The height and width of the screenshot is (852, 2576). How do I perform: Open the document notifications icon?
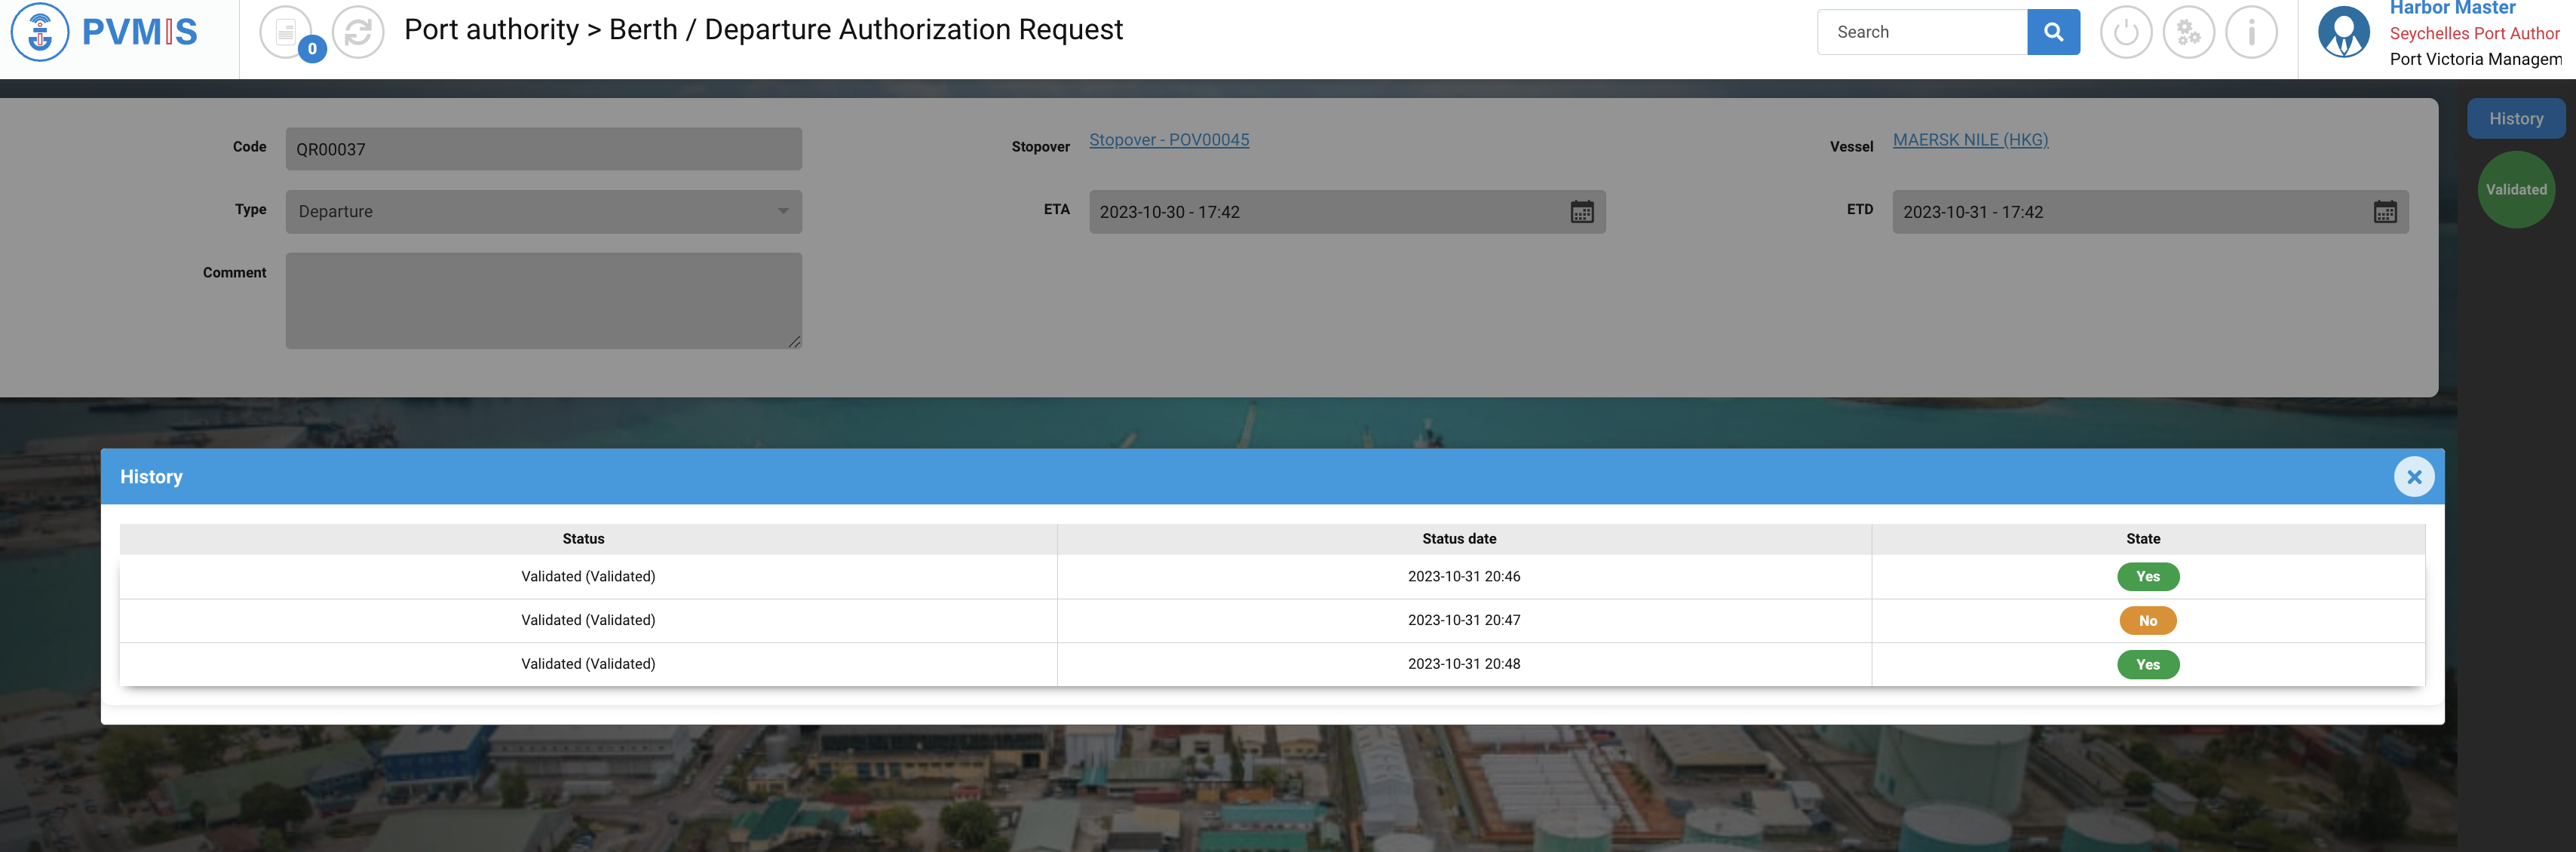pos(286,32)
